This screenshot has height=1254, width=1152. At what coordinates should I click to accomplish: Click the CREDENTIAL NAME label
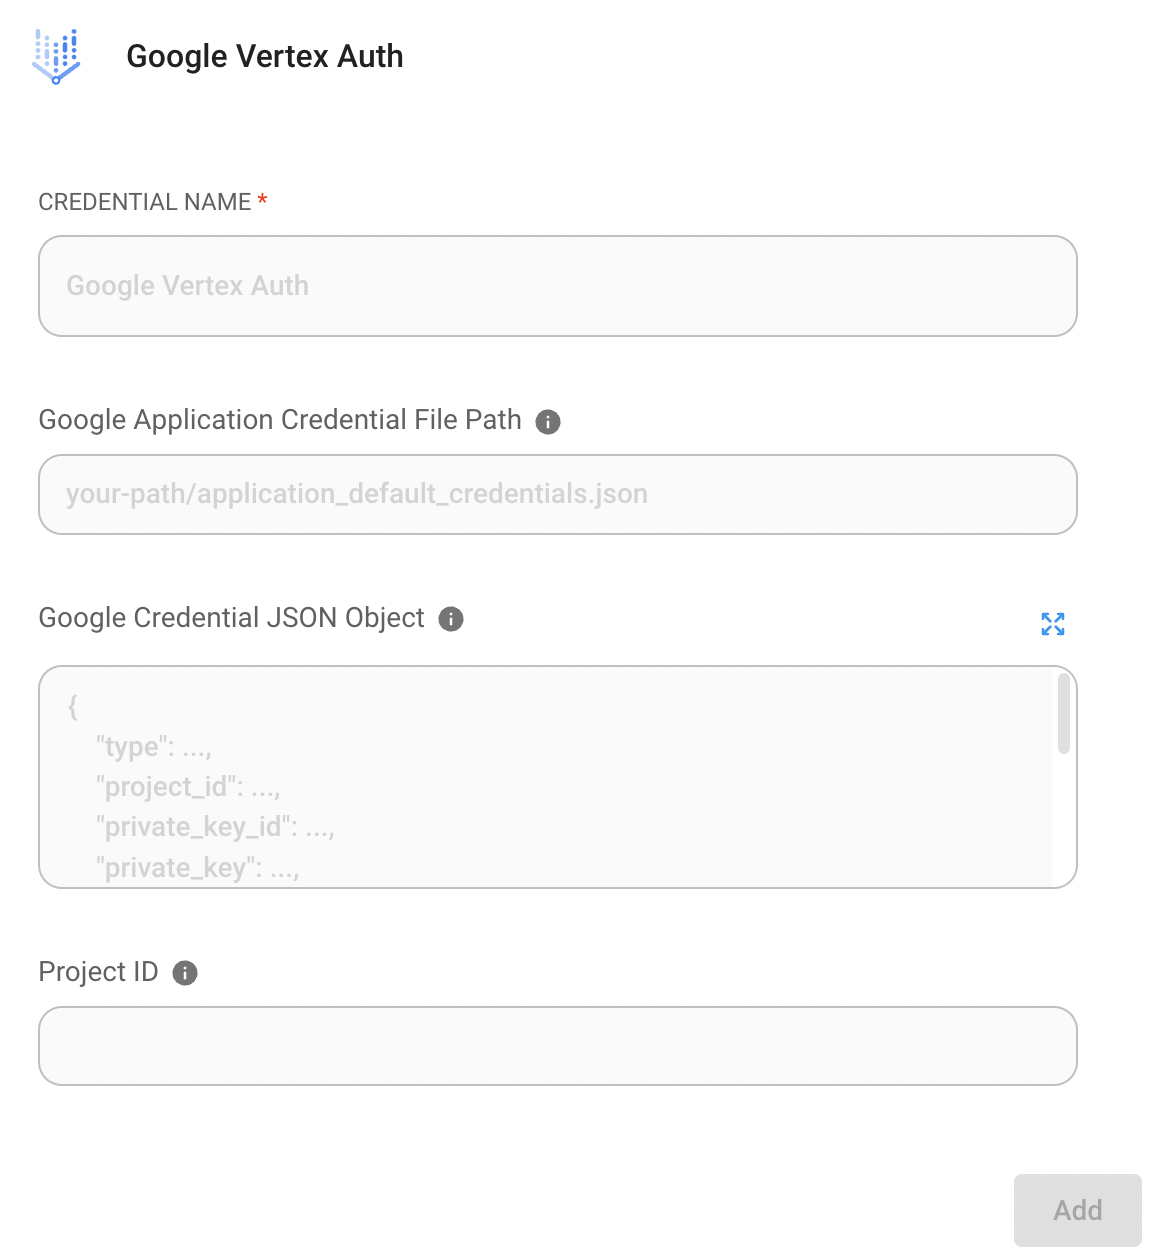(x=145, y=202)
